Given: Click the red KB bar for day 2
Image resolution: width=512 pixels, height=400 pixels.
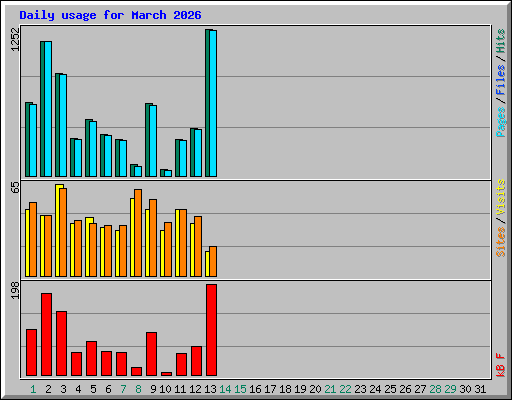Looking at the screenshot, I should tap(46, 335).
